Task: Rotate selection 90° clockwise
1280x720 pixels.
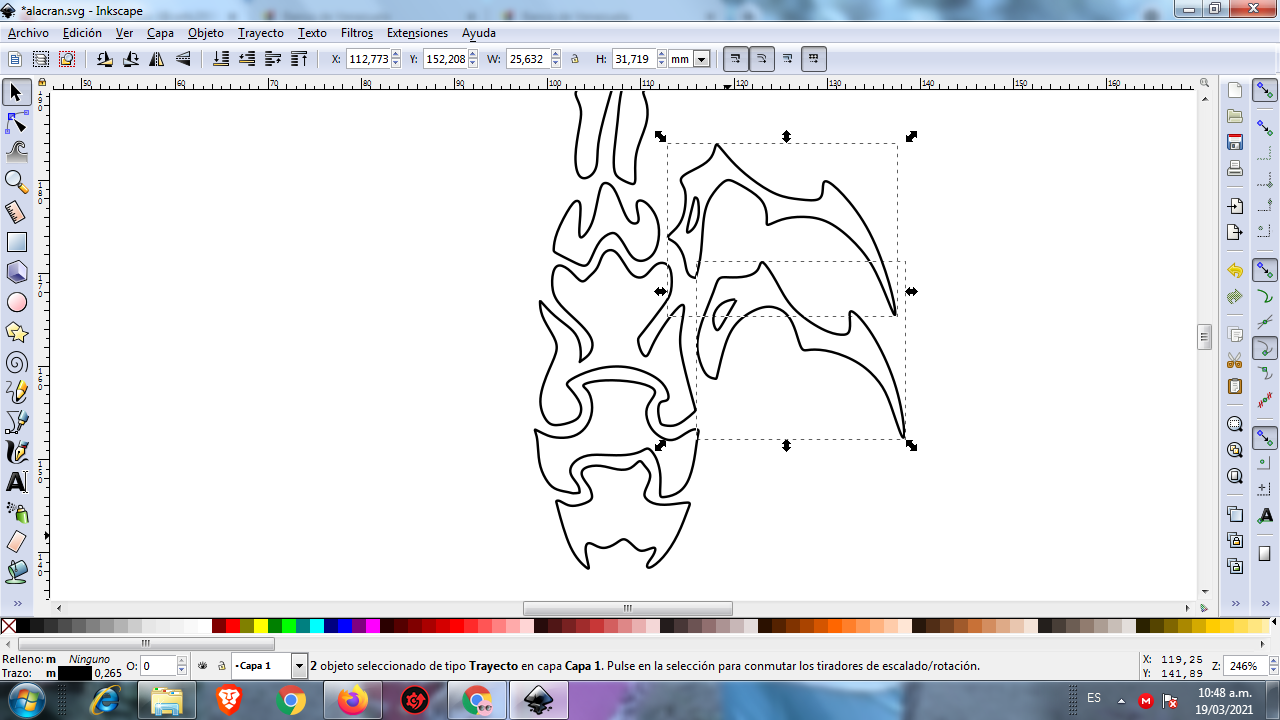Action: point(131,59)
